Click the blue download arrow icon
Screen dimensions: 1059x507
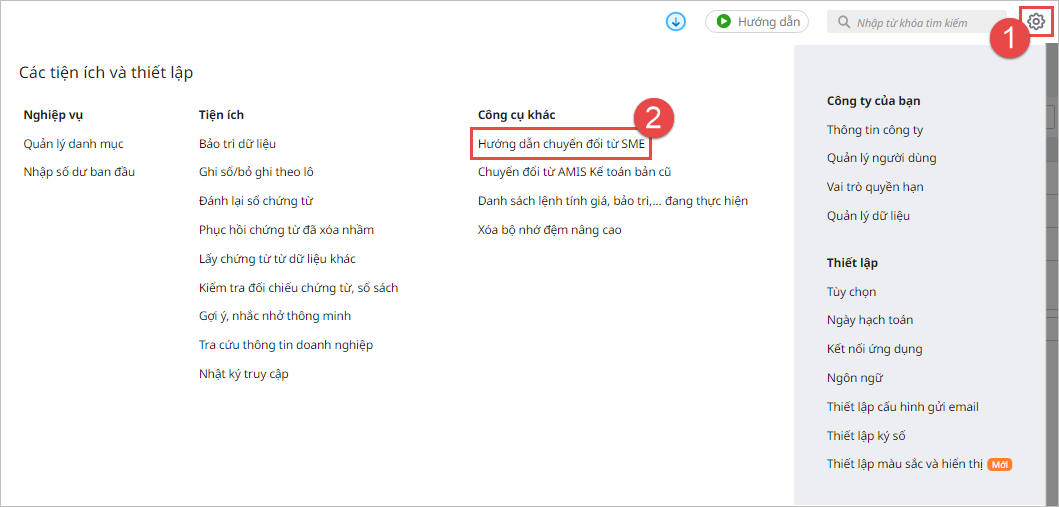point(675,22)
